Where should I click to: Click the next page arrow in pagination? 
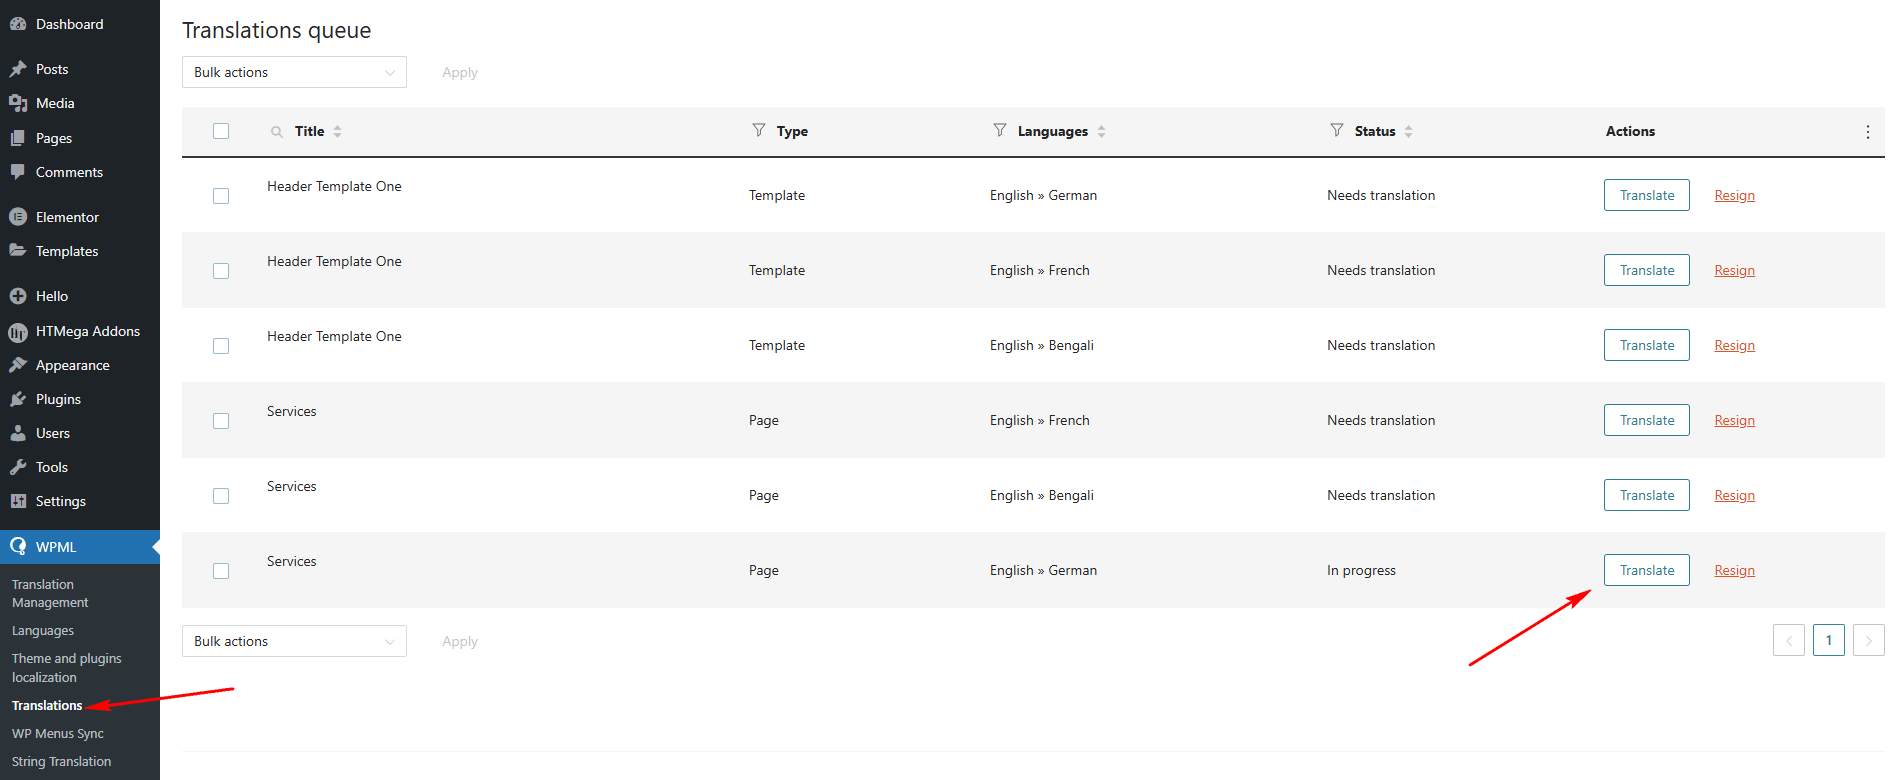tap(1868, 640)
